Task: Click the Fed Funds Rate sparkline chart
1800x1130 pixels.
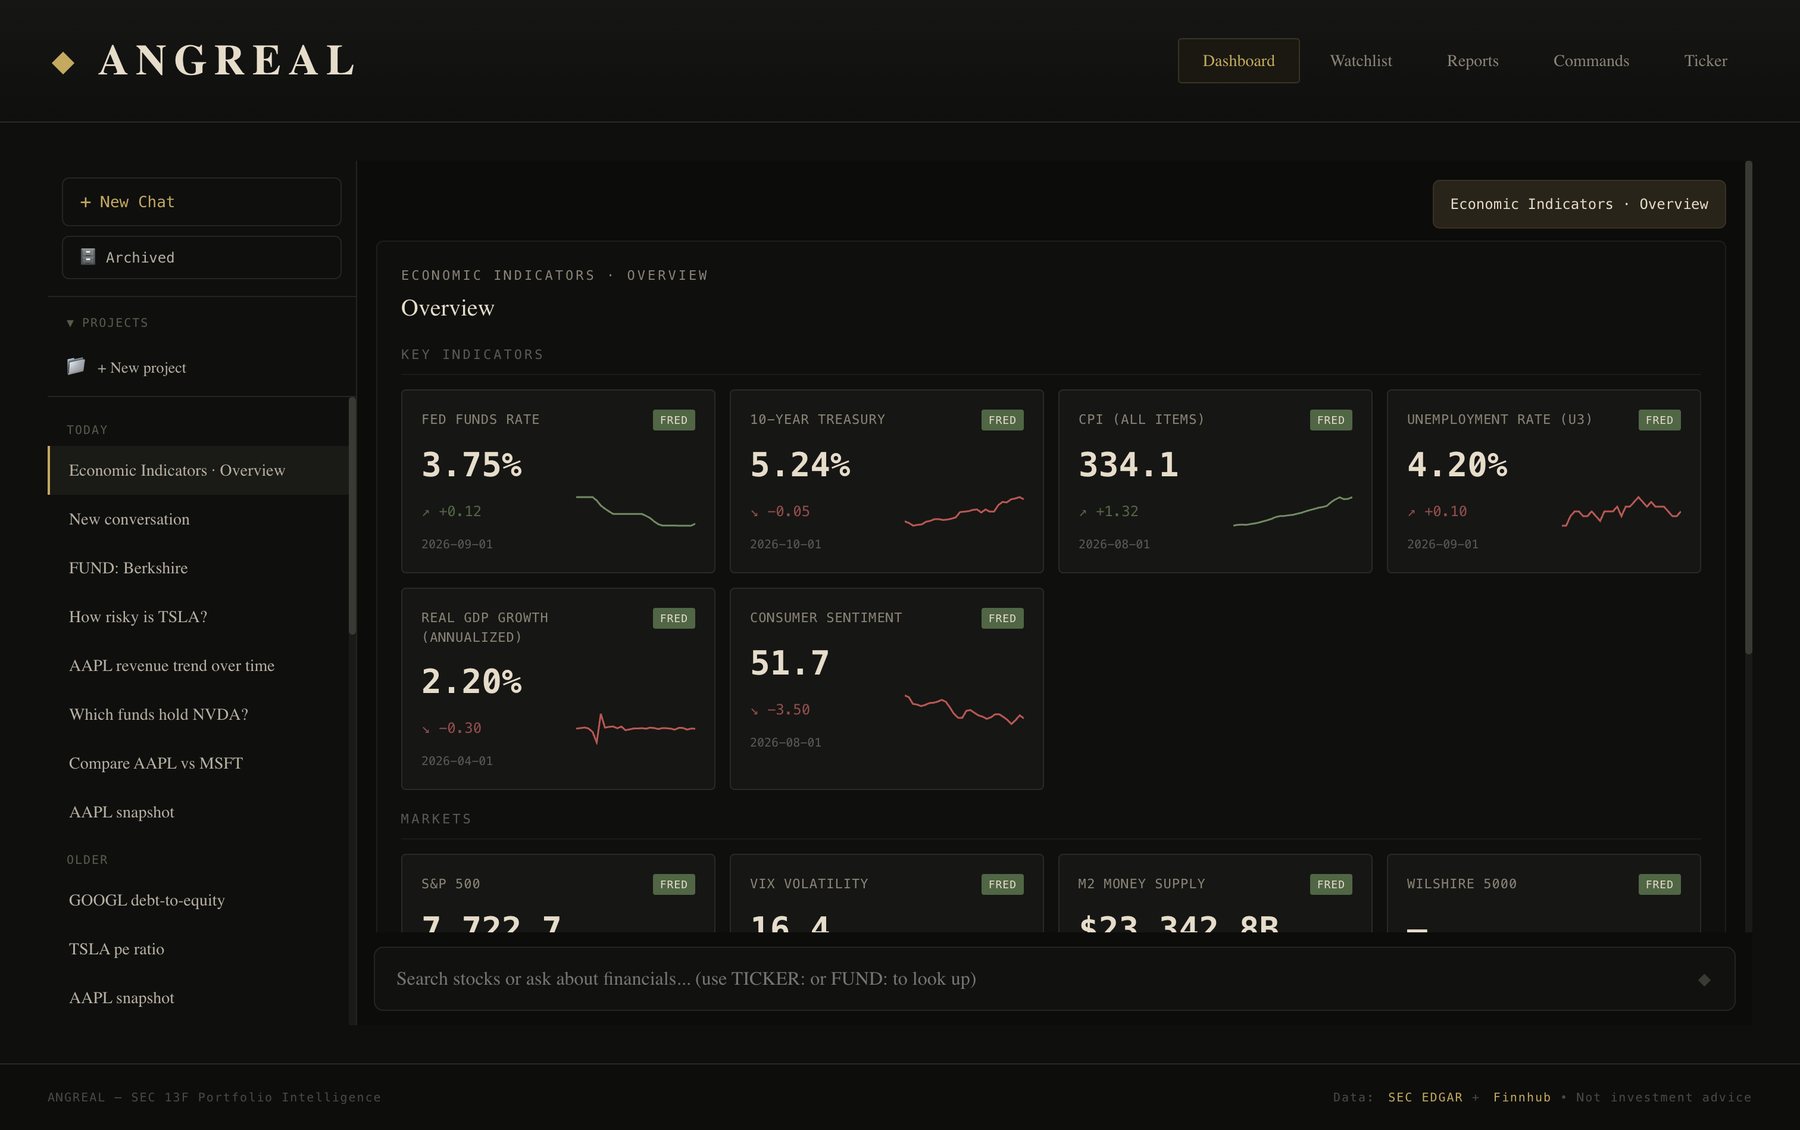Action: 635,511
